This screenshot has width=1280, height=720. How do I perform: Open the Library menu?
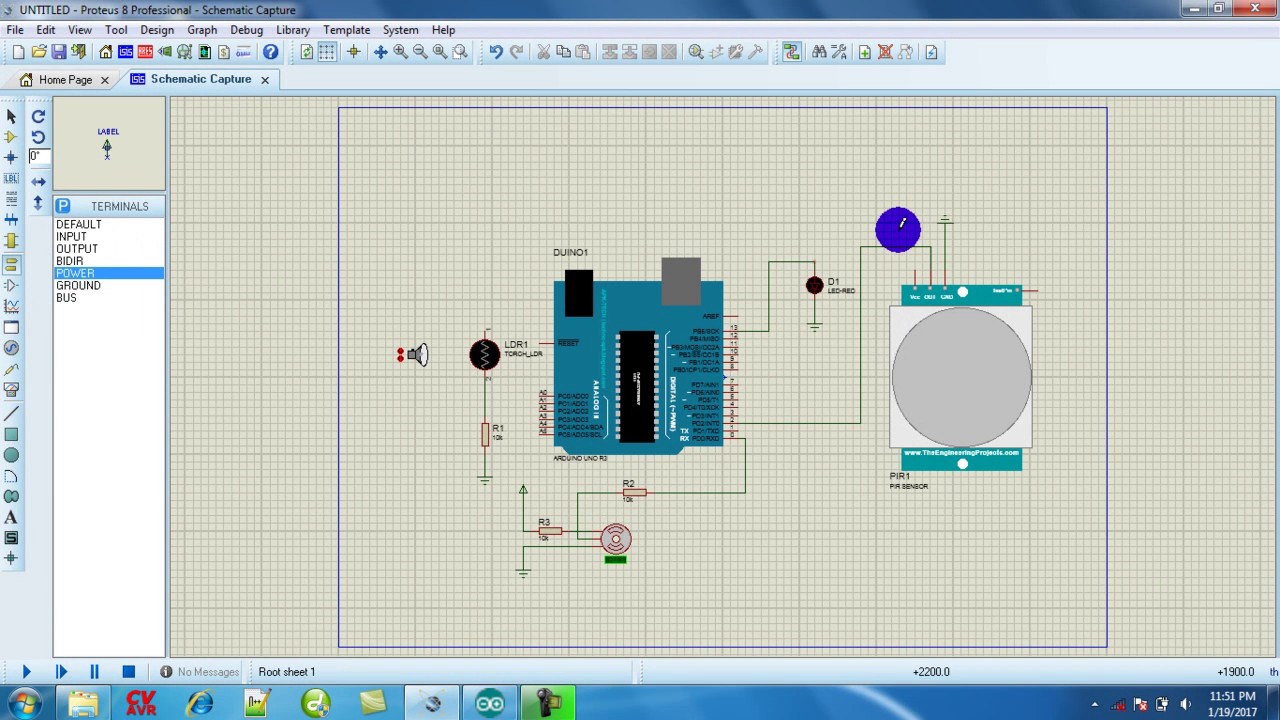tap(293, 30)
